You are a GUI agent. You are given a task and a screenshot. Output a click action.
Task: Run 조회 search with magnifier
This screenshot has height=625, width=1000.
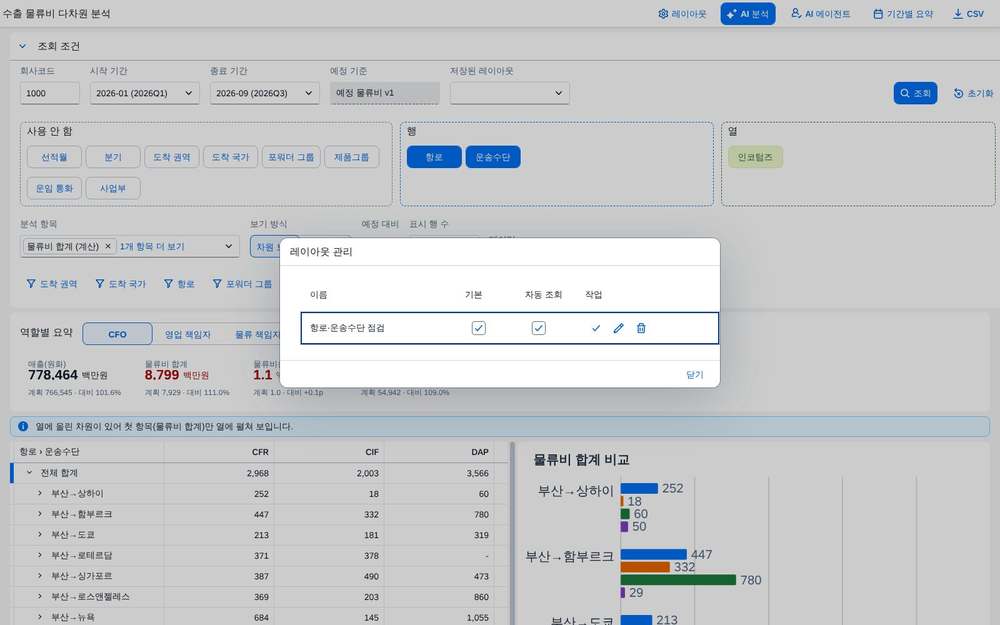click(x=915, y=93)
